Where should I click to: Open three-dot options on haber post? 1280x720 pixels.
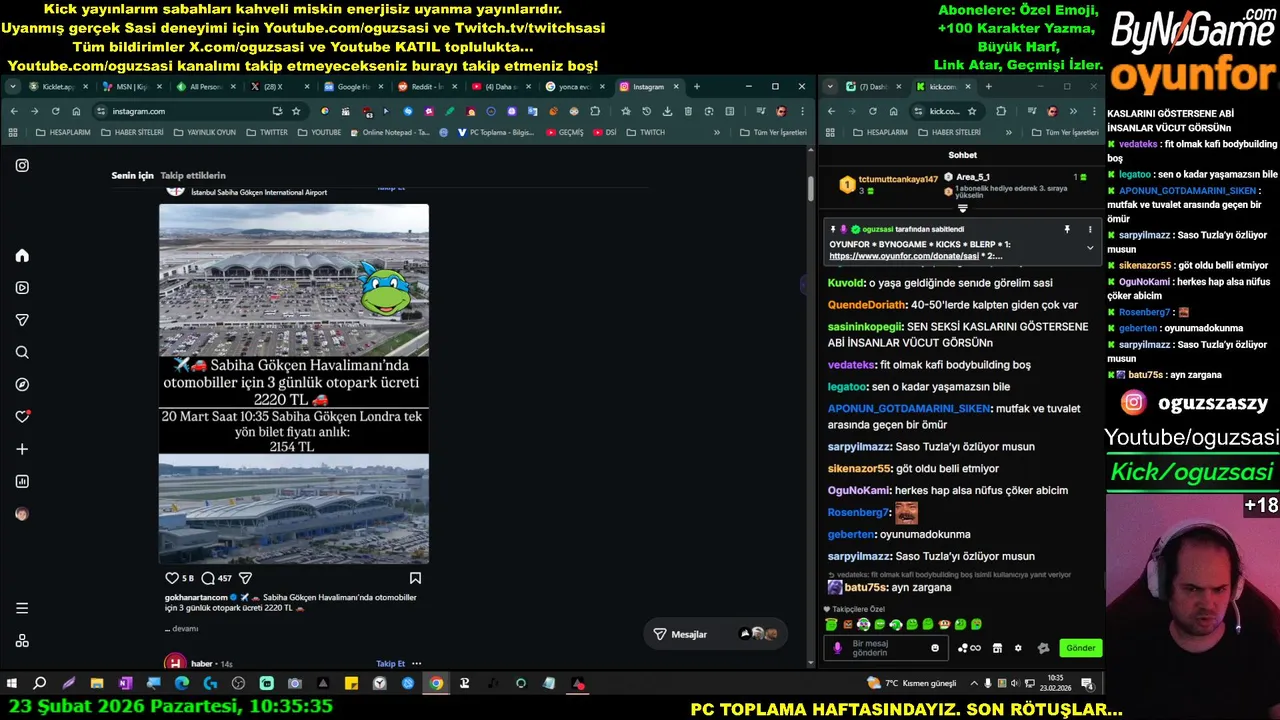tap(416, 663)
